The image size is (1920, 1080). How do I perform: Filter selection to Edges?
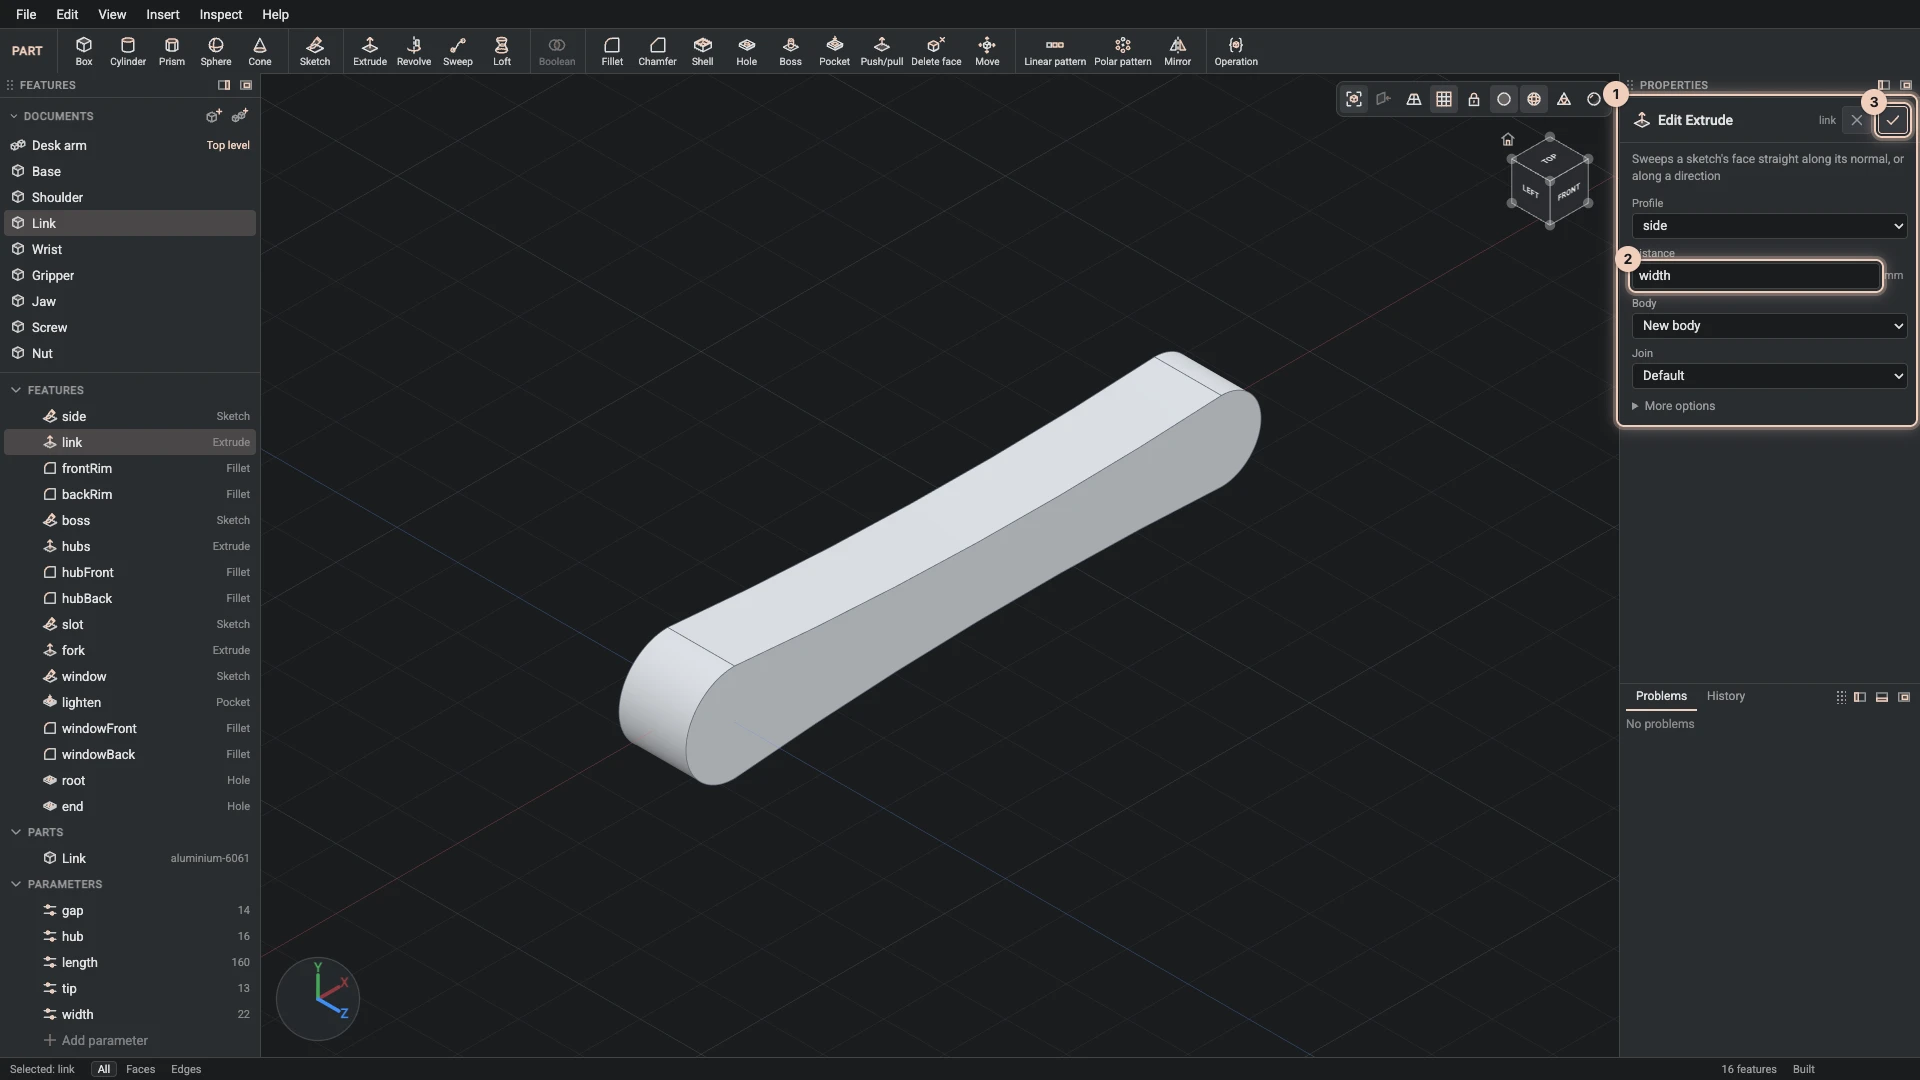[x=186, y=1069]
